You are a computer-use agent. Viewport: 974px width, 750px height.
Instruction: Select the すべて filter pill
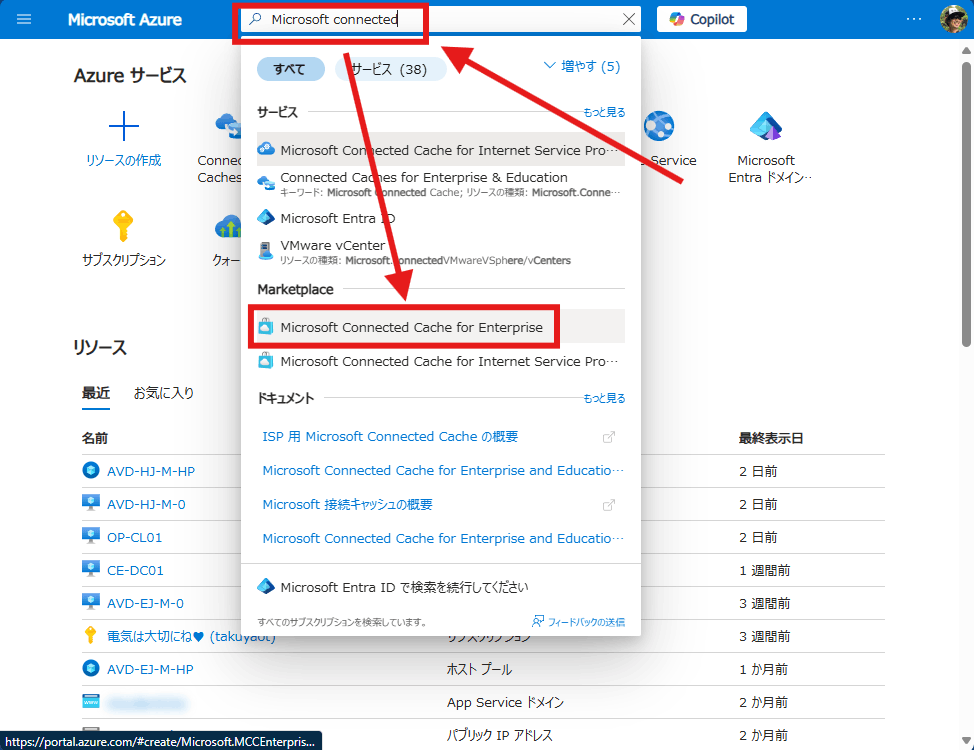click(x=290, y=69)
